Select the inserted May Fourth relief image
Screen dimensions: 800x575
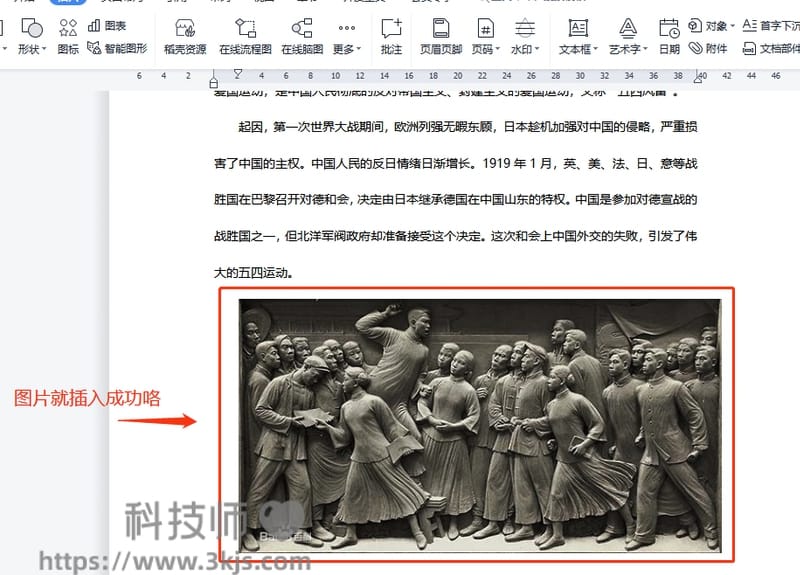click(480, 424)
